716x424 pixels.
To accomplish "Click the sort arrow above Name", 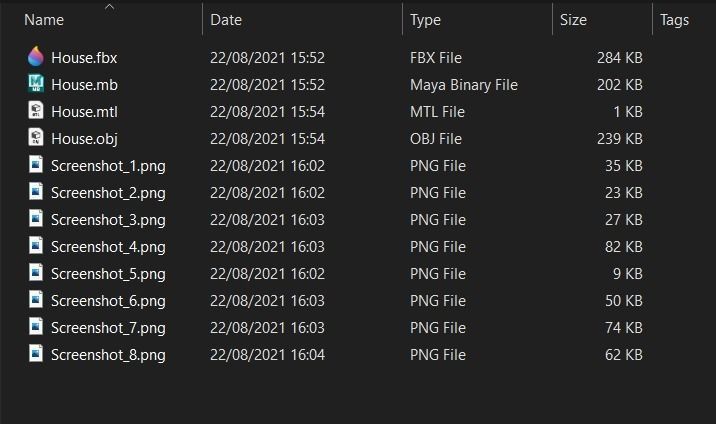I will [x=109, y=7].
